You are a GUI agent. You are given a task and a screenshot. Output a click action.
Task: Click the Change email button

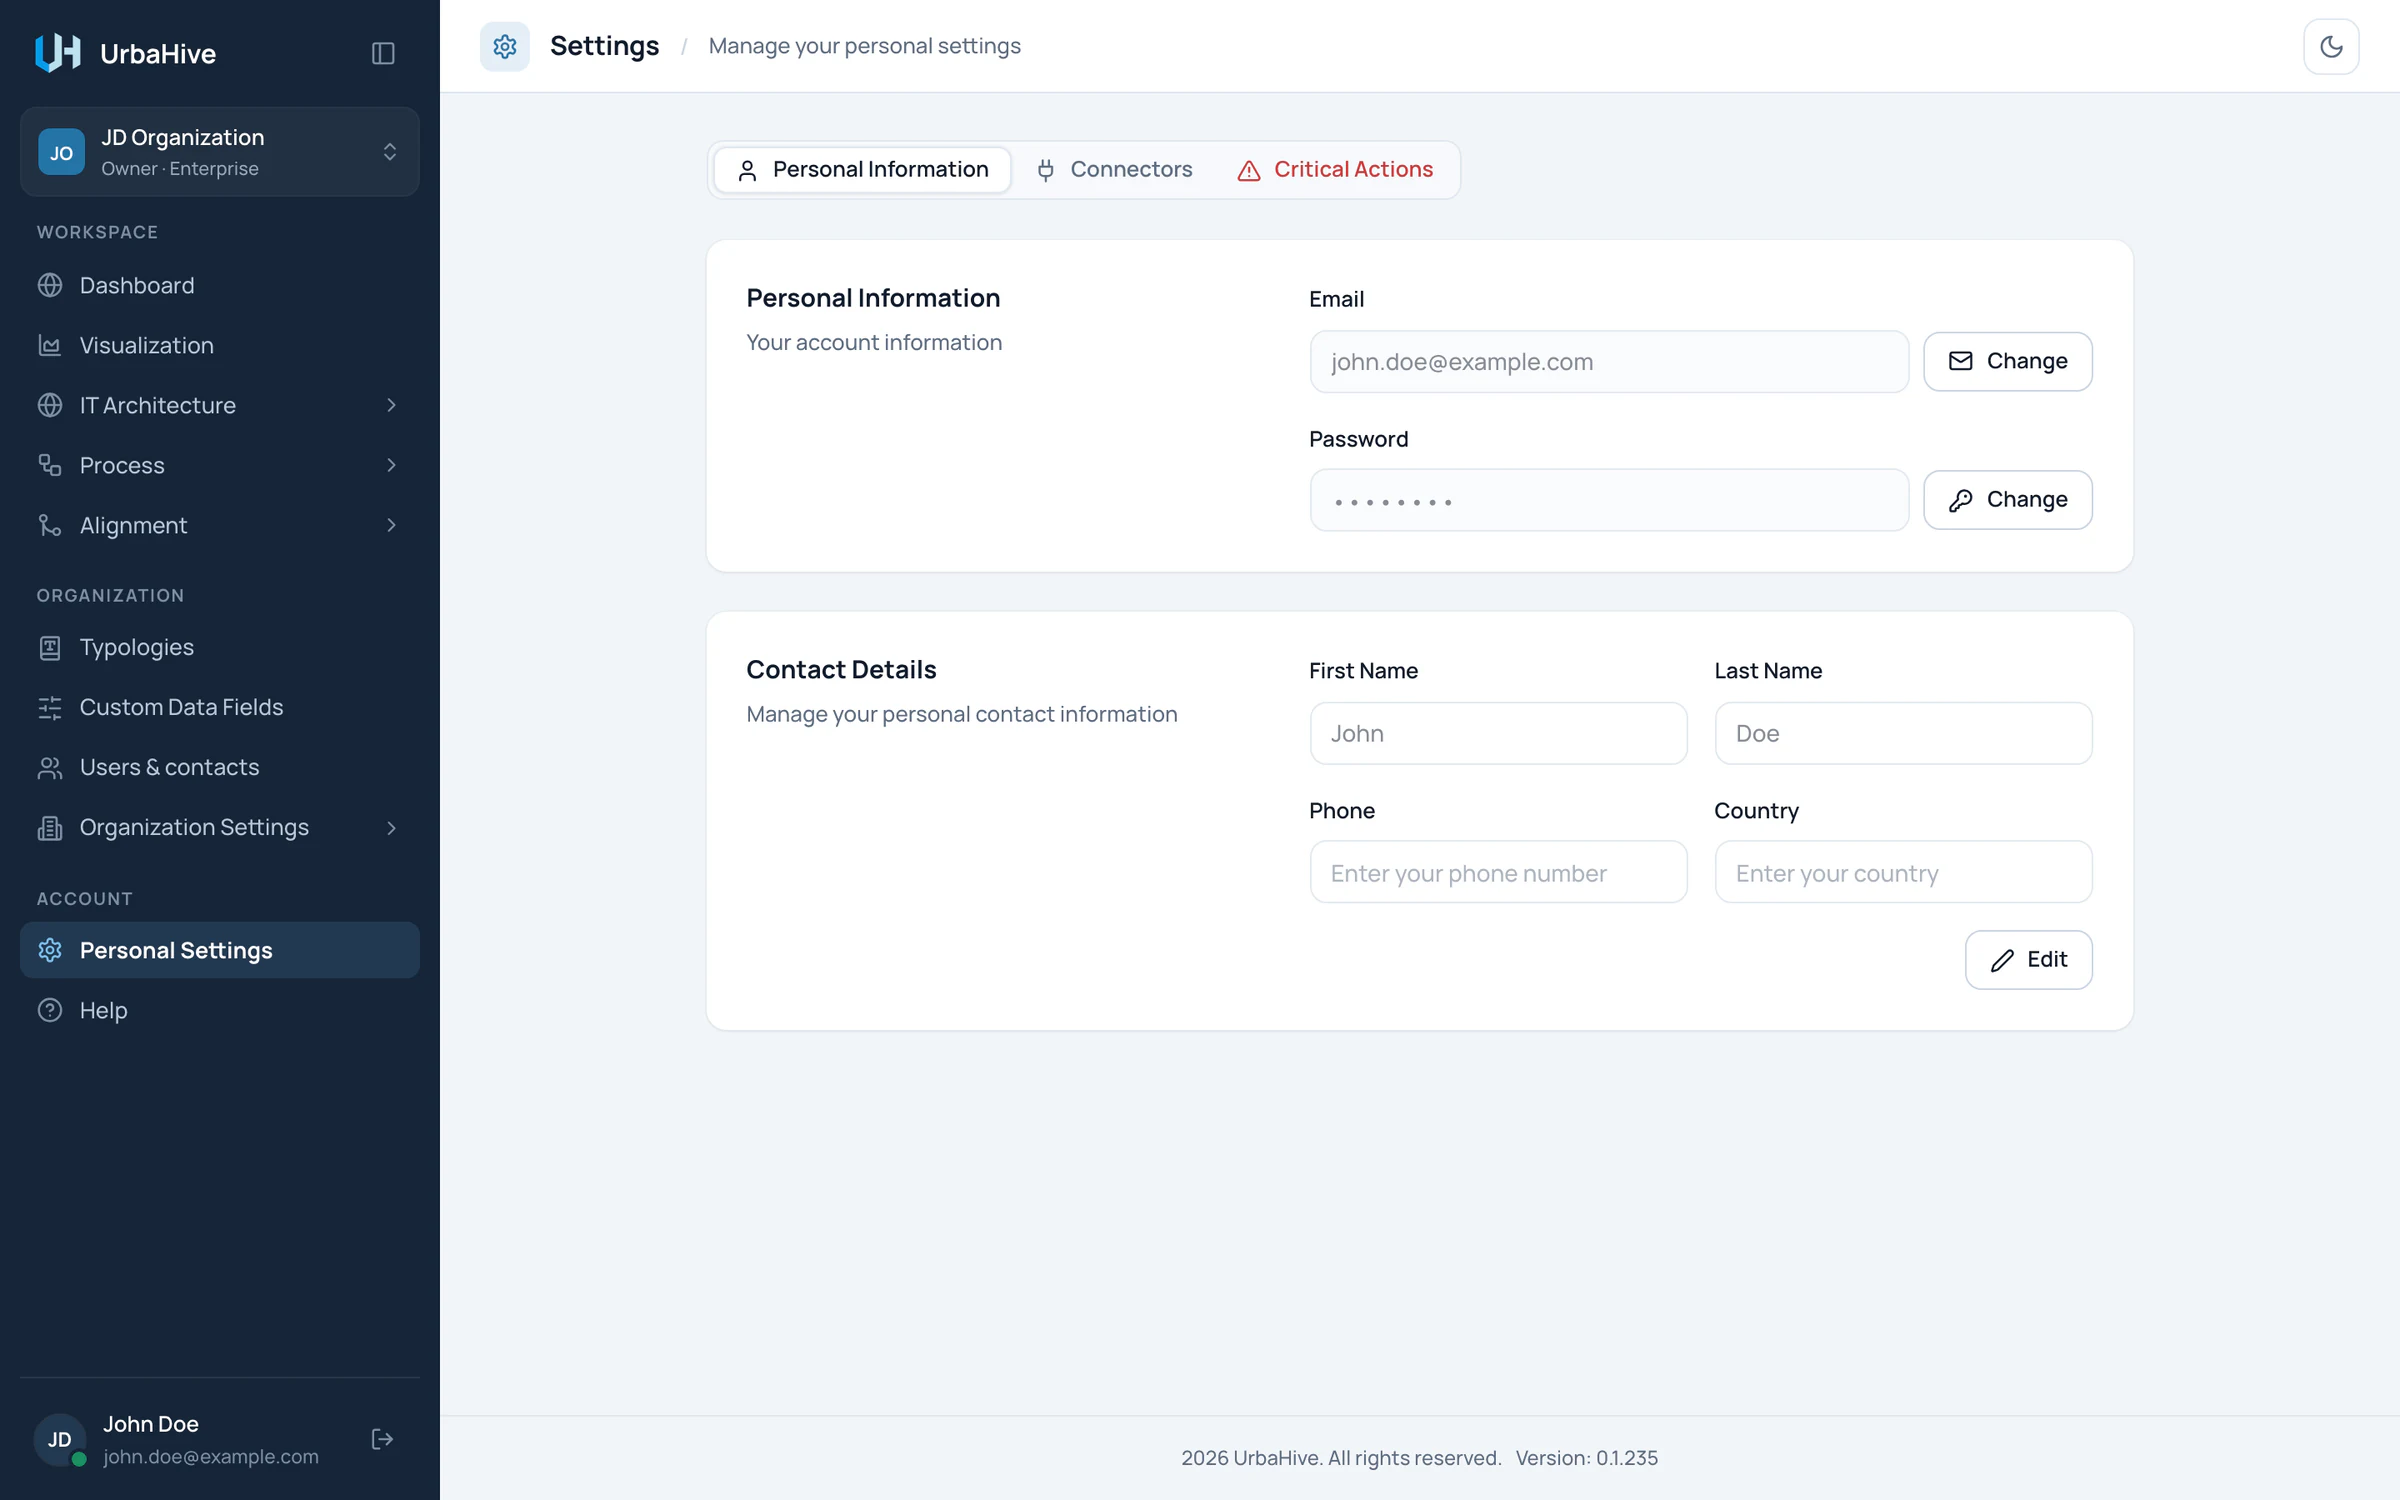(x=2008, y=361)
